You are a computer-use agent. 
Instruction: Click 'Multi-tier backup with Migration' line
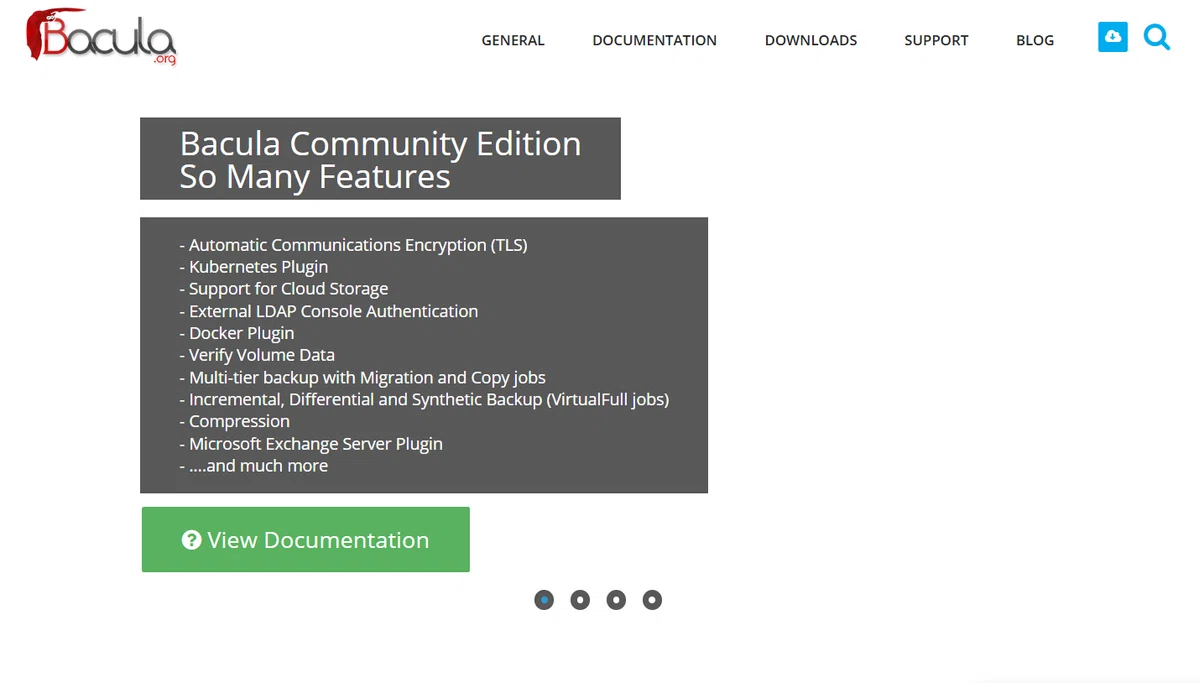363,378
